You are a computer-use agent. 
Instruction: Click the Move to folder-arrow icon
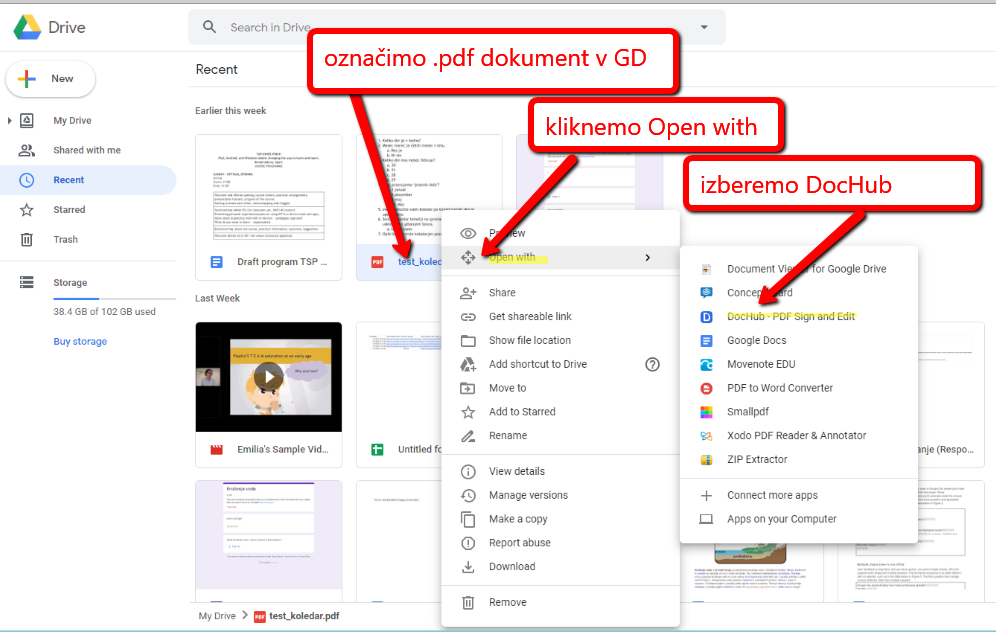(x=468, y=388)
